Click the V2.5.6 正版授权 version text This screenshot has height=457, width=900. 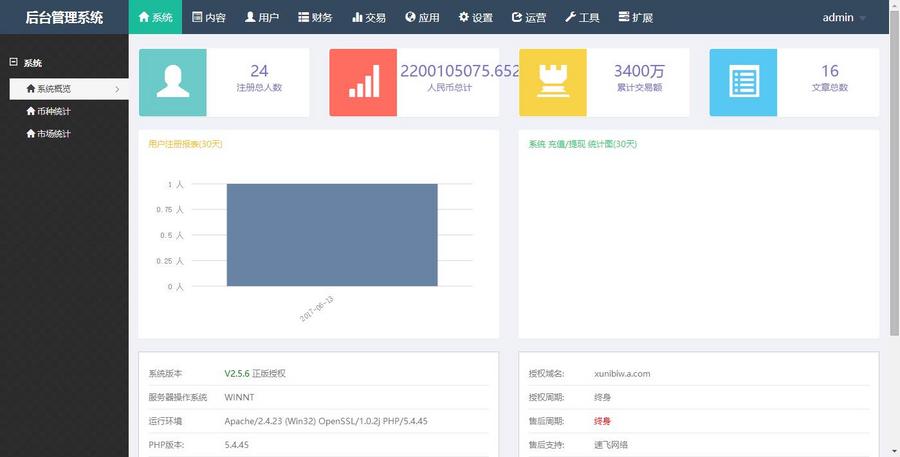(255, 373)
